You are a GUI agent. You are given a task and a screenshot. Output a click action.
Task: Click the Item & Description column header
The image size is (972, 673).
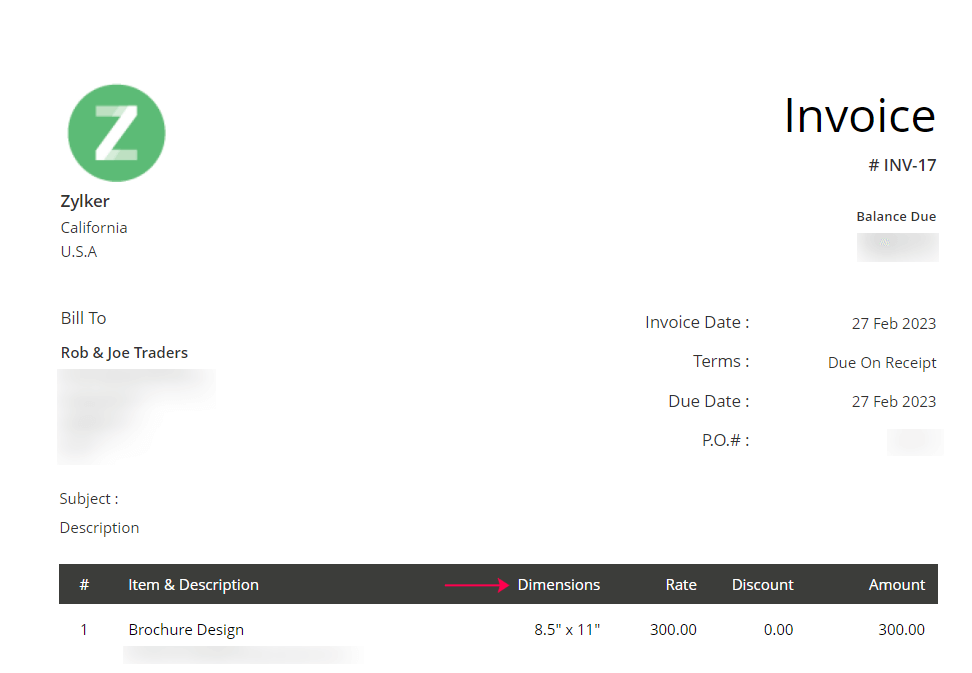click(x=193, y=585)
